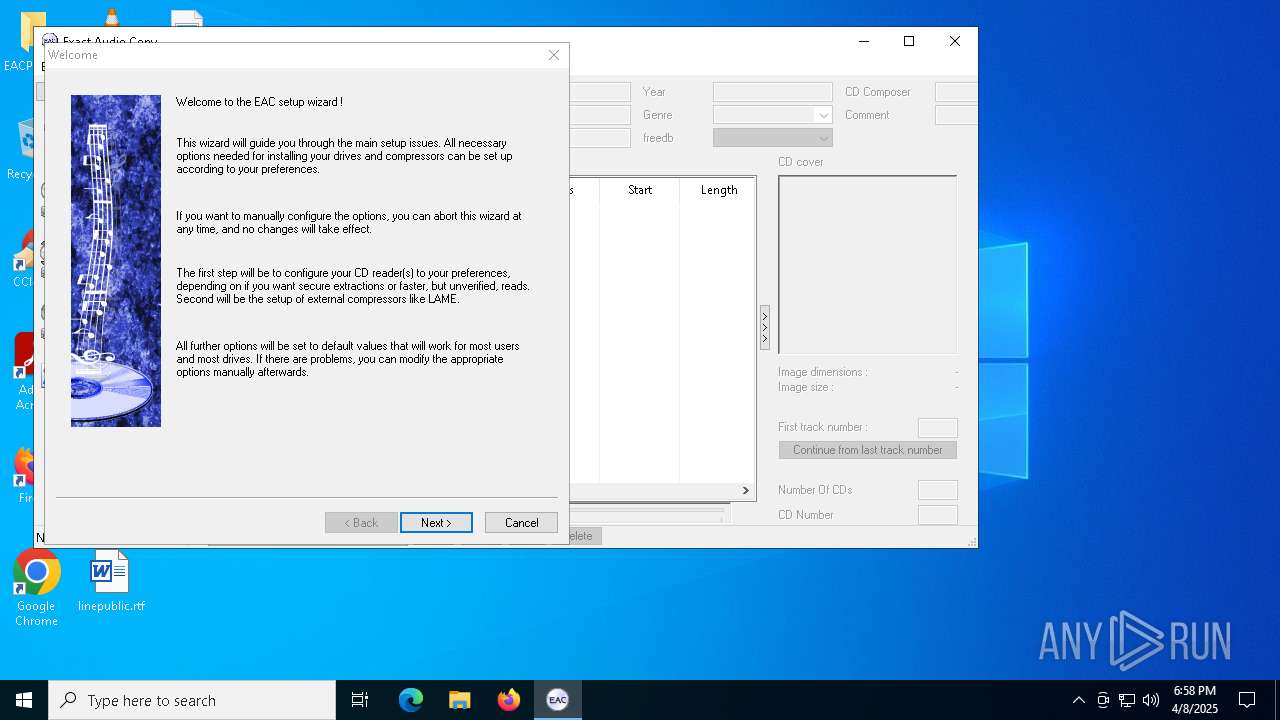
Task: Click the Year input field
Action: point(772,92)
